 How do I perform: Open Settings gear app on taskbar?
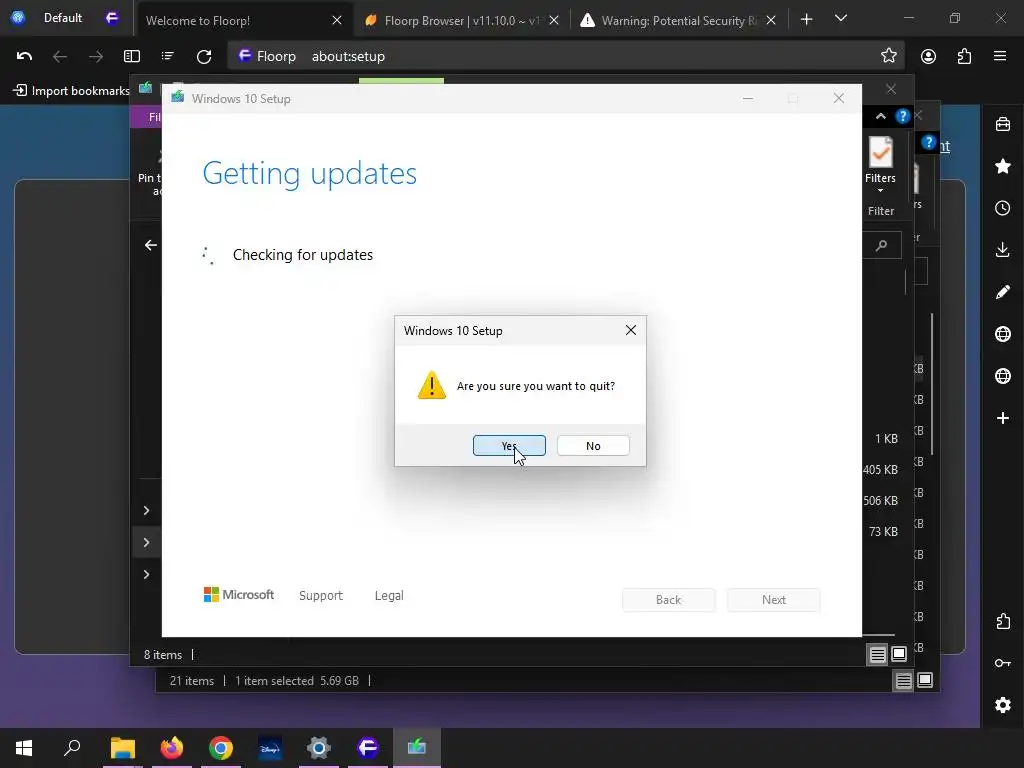[x=319, y=748]
